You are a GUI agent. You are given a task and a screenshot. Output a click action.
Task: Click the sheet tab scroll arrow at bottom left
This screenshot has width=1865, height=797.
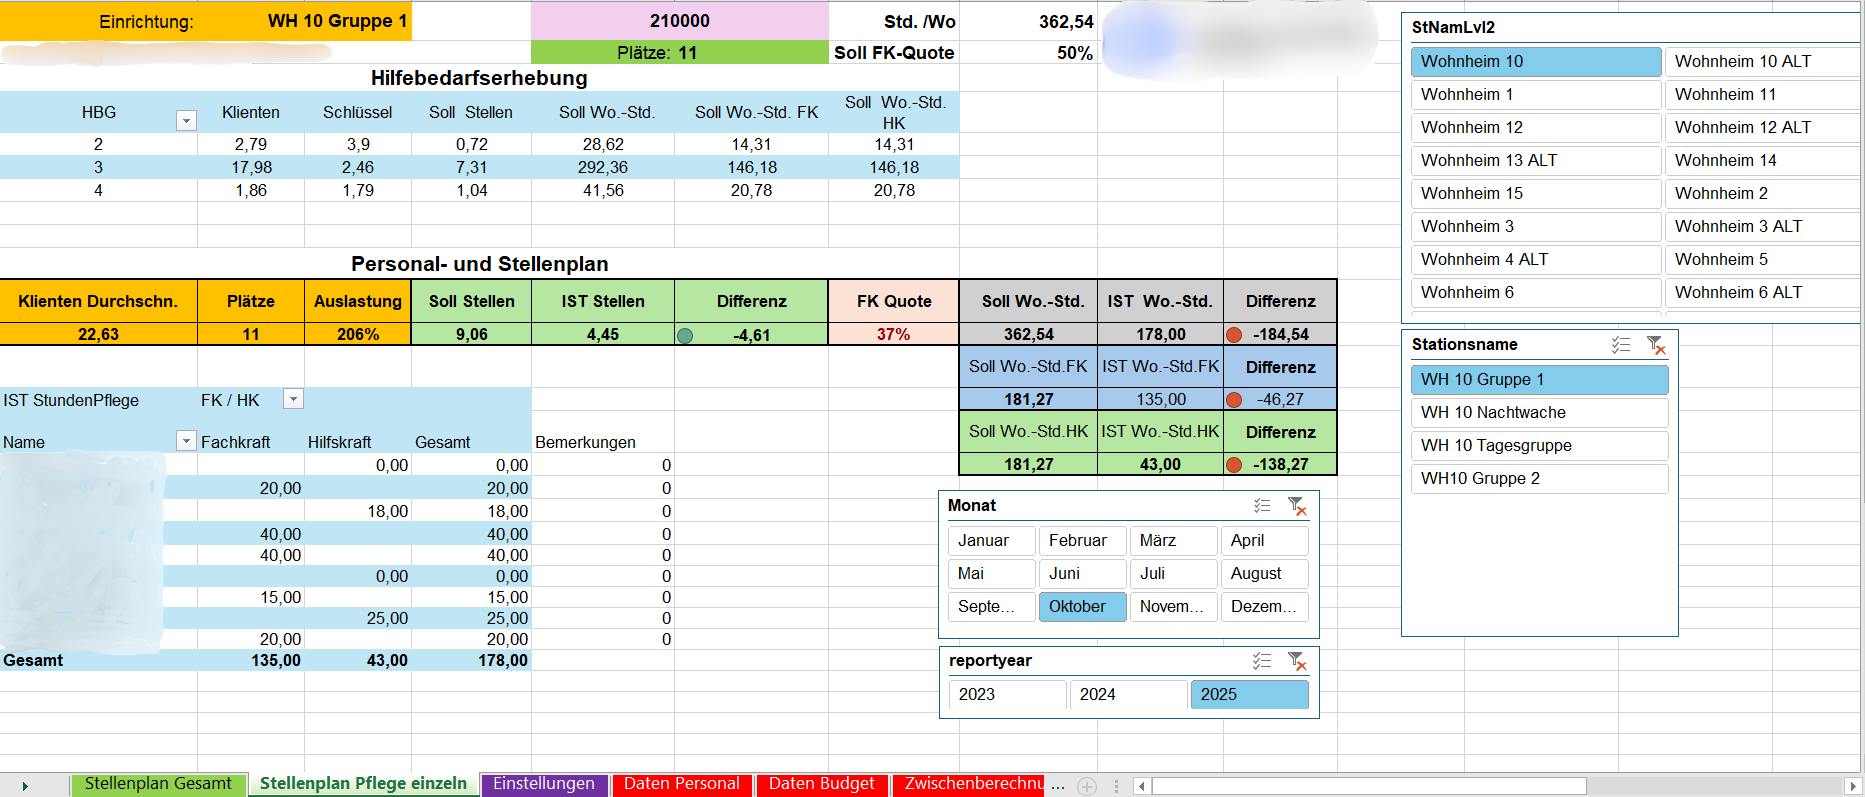(x=25, y=786)
